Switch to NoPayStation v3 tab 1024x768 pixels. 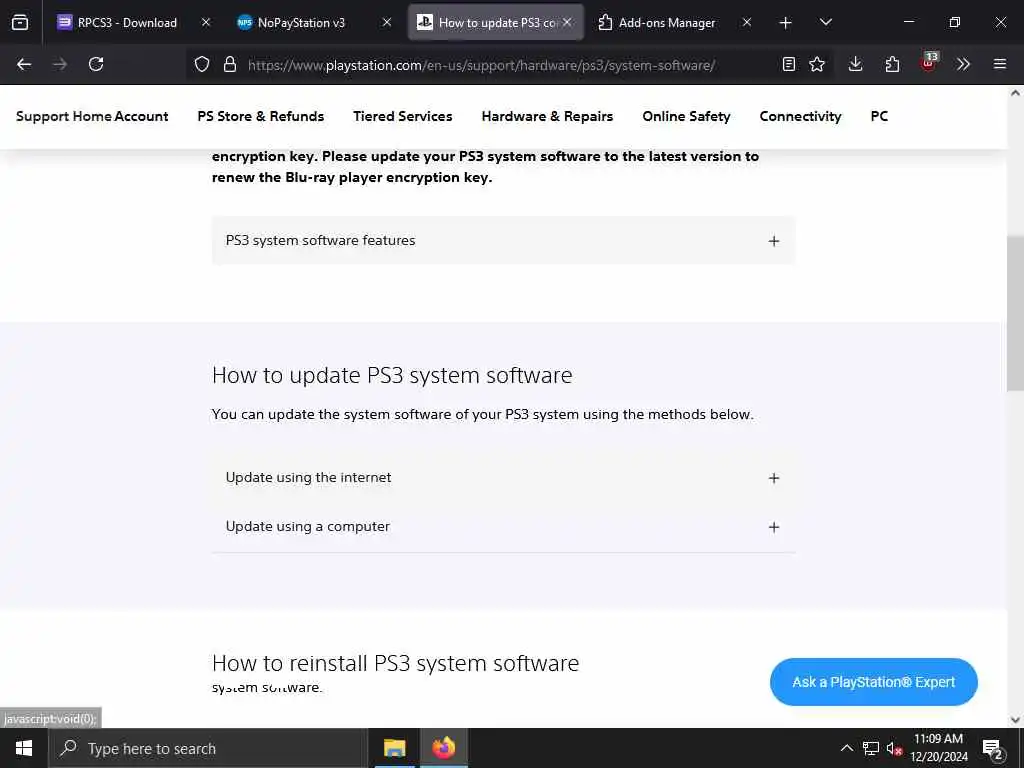[302, 22]
